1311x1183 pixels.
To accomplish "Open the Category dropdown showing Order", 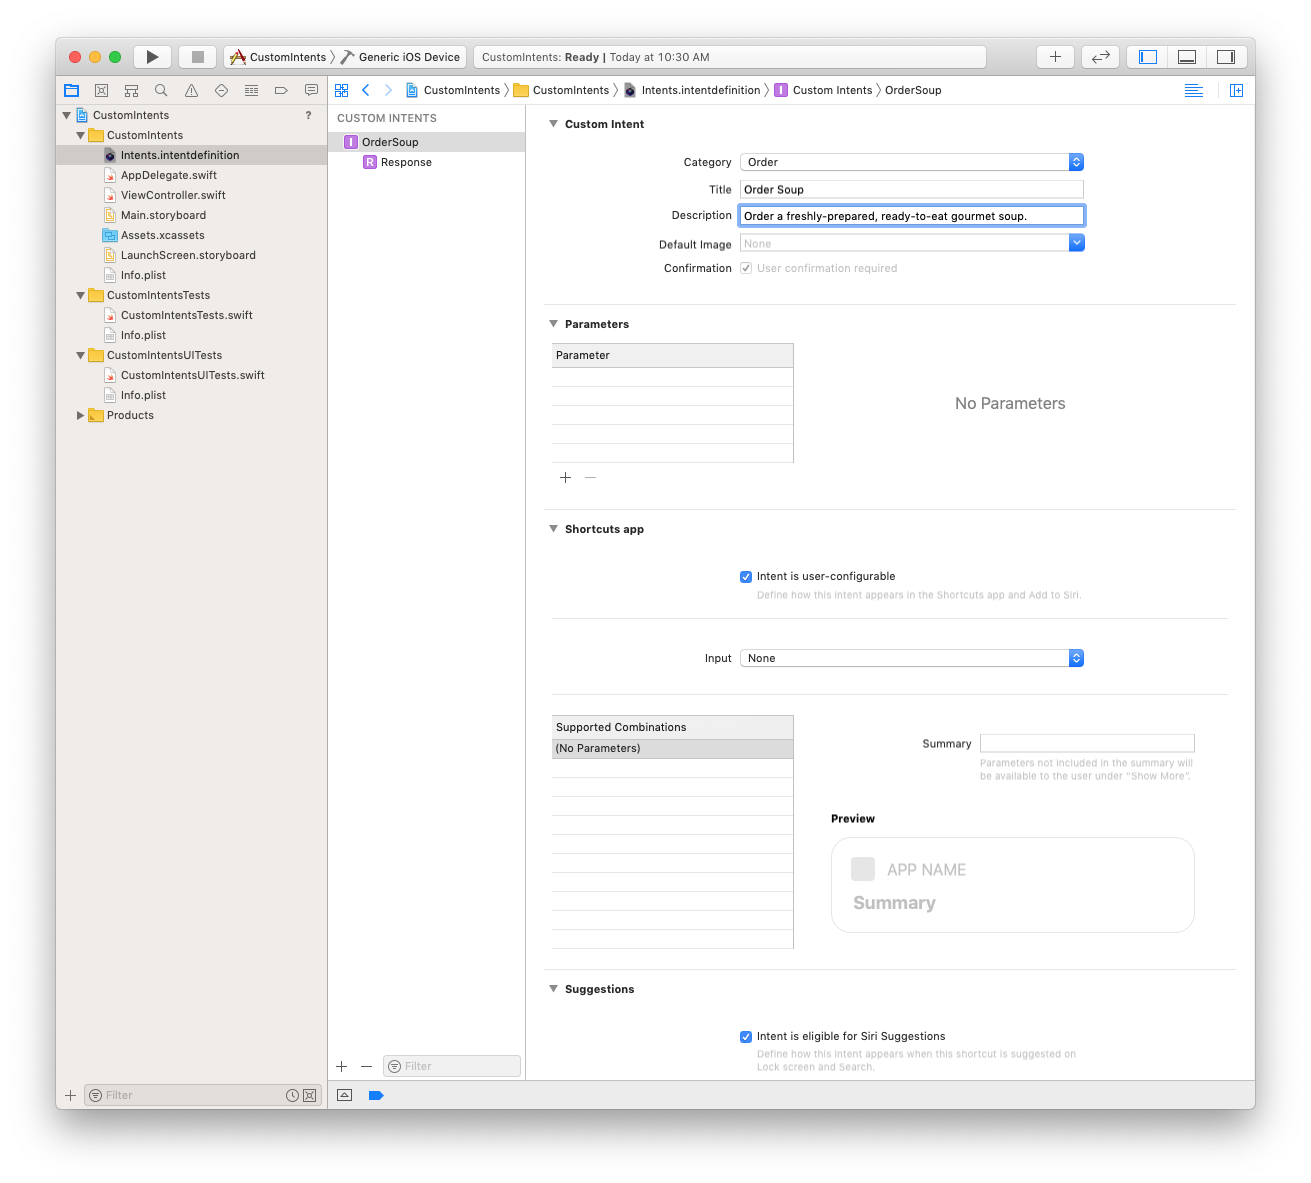I will (x=1076, y=161).
